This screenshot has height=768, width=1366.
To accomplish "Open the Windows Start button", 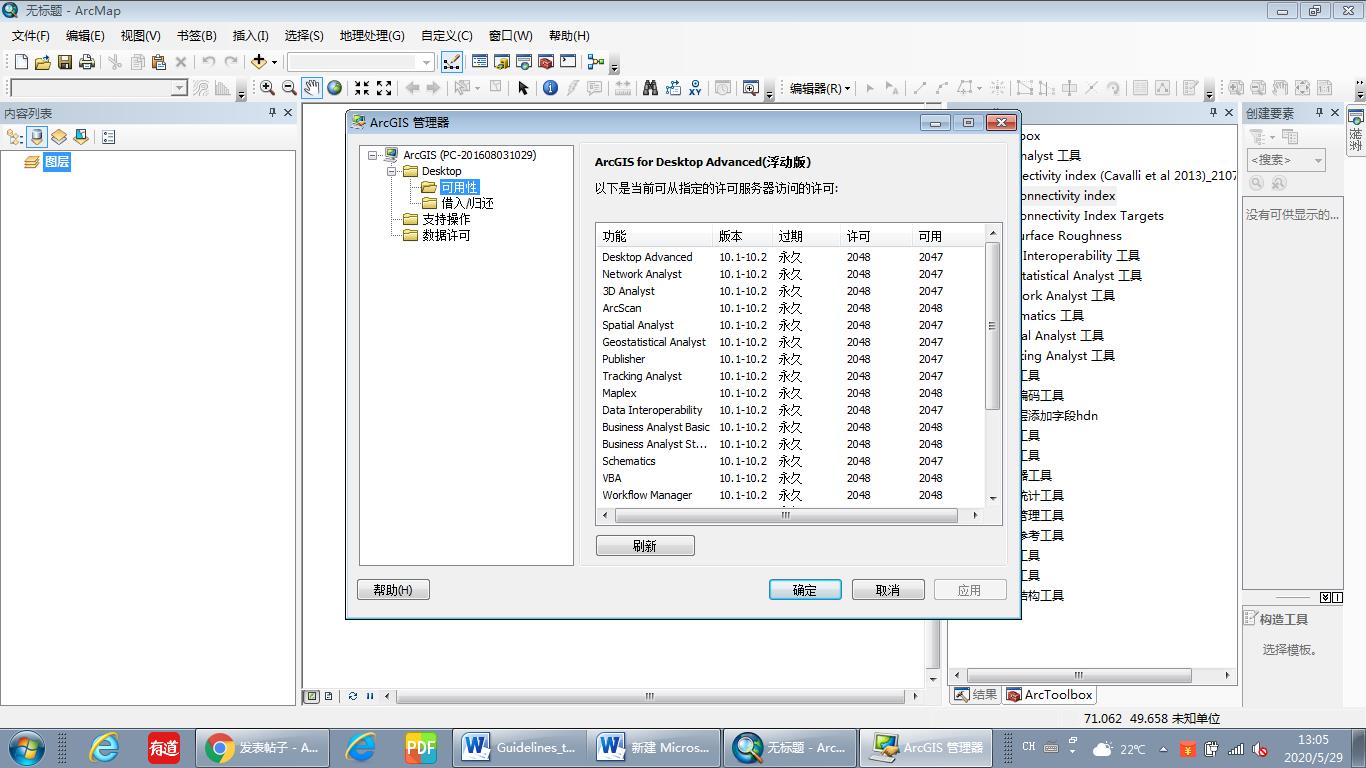I will click(27, 747).
